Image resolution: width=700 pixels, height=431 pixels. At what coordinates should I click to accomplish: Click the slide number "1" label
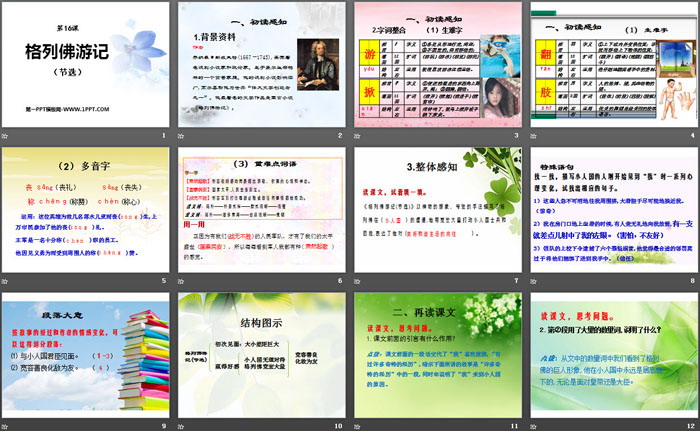164,135
